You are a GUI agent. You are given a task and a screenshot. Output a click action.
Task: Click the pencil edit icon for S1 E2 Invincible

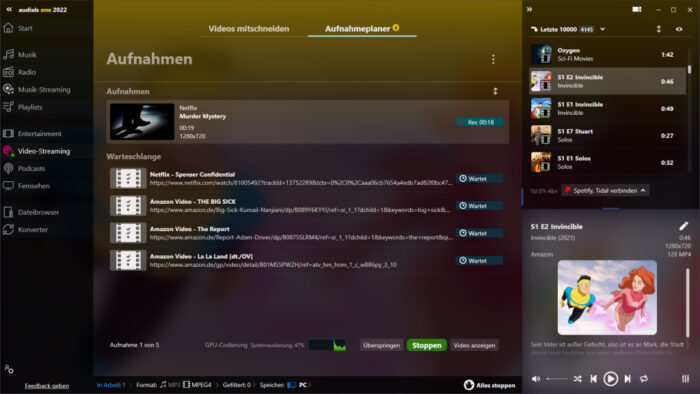pyautogui.click(x=683, y=226)
